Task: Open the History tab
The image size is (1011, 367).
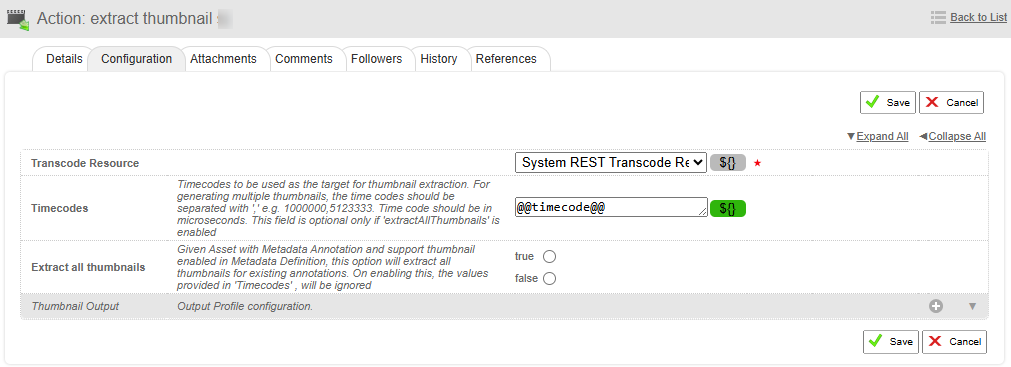Action: pos(438,59)
